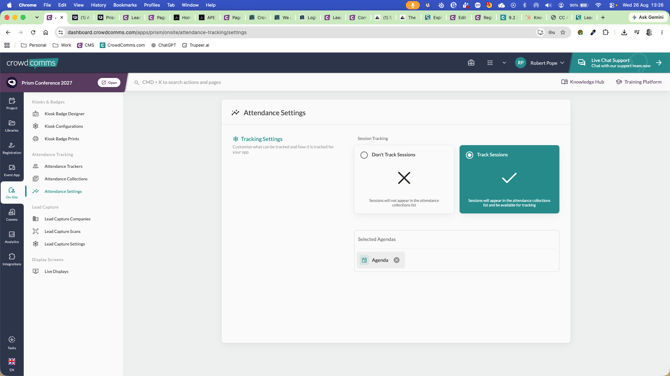Open the Trupeer.ai bookmark

coord(196,45)
